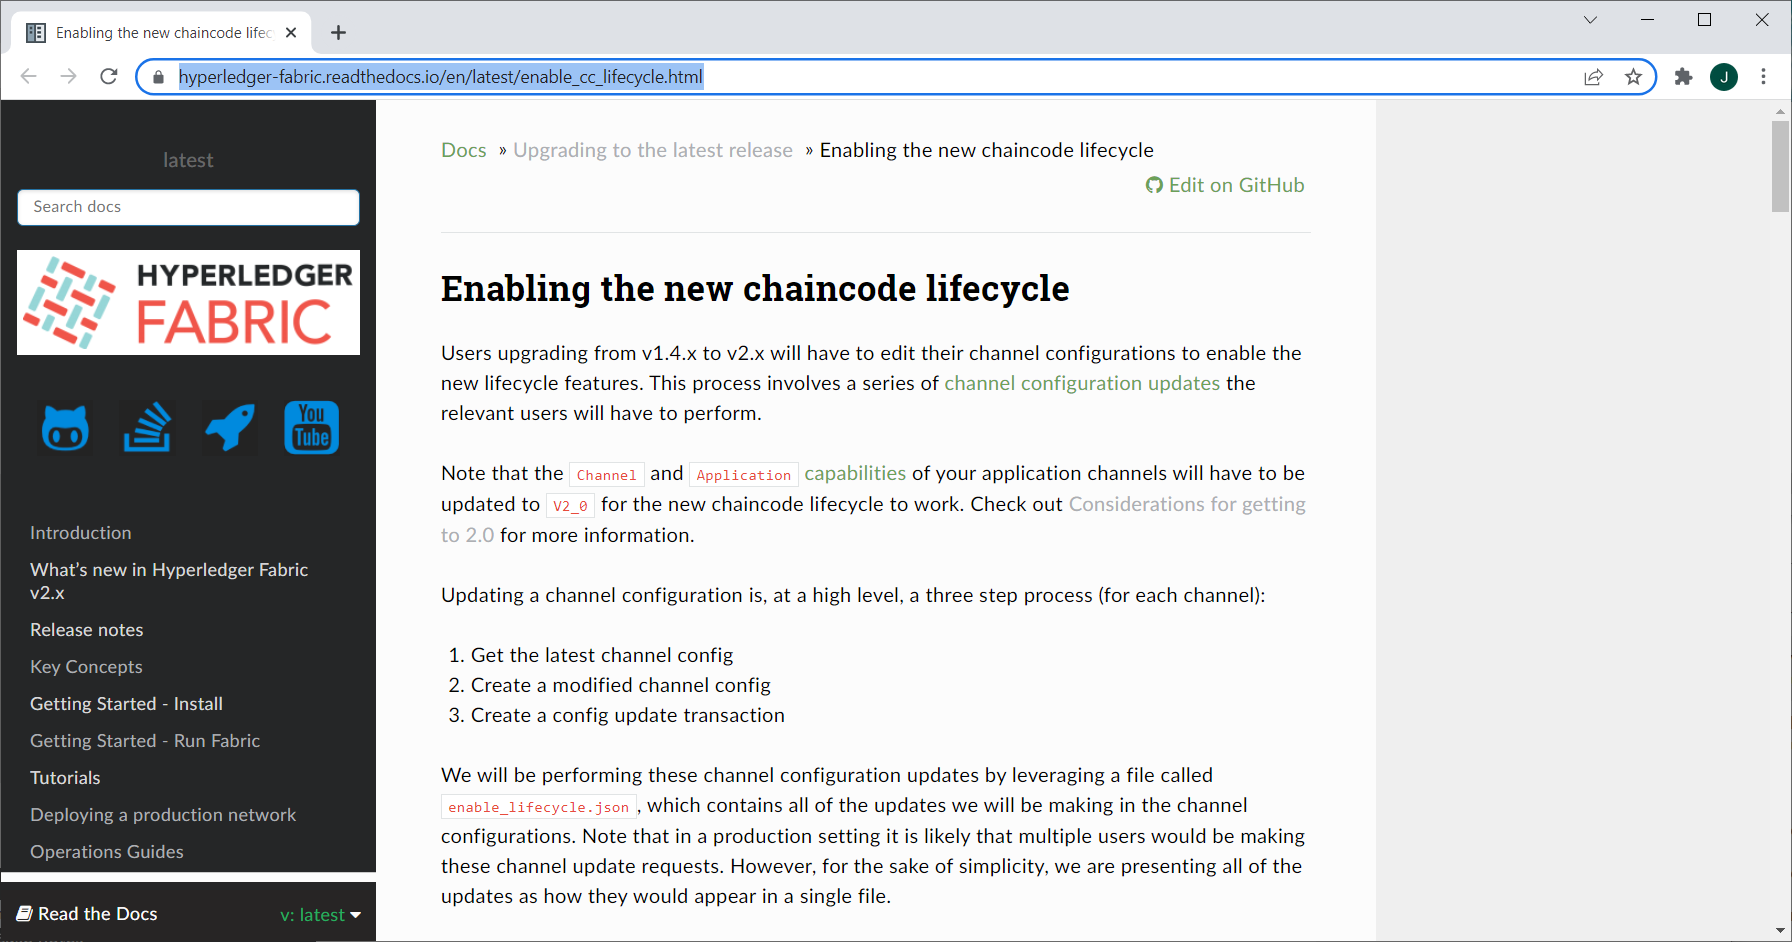Open Tutorials sidebar item
Viewport: 1792px width, 942px height.
(65, 778)
